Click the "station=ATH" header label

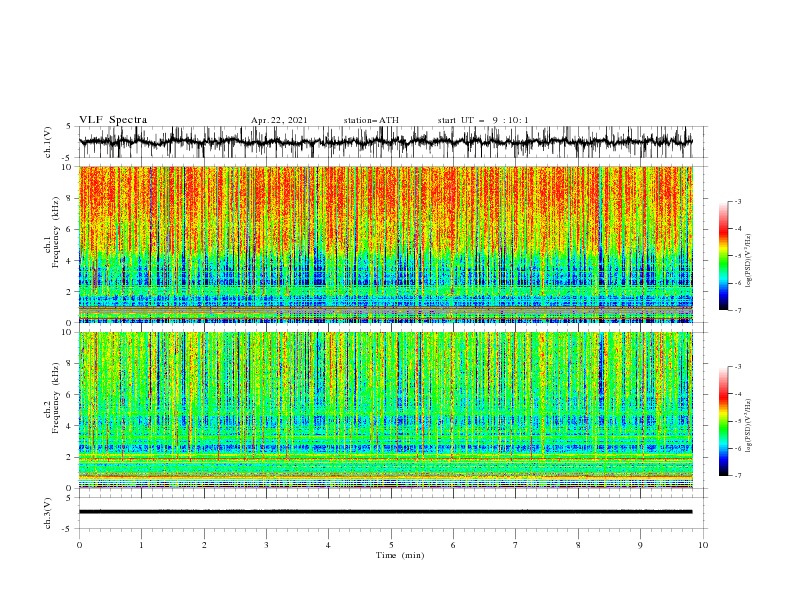371,120
